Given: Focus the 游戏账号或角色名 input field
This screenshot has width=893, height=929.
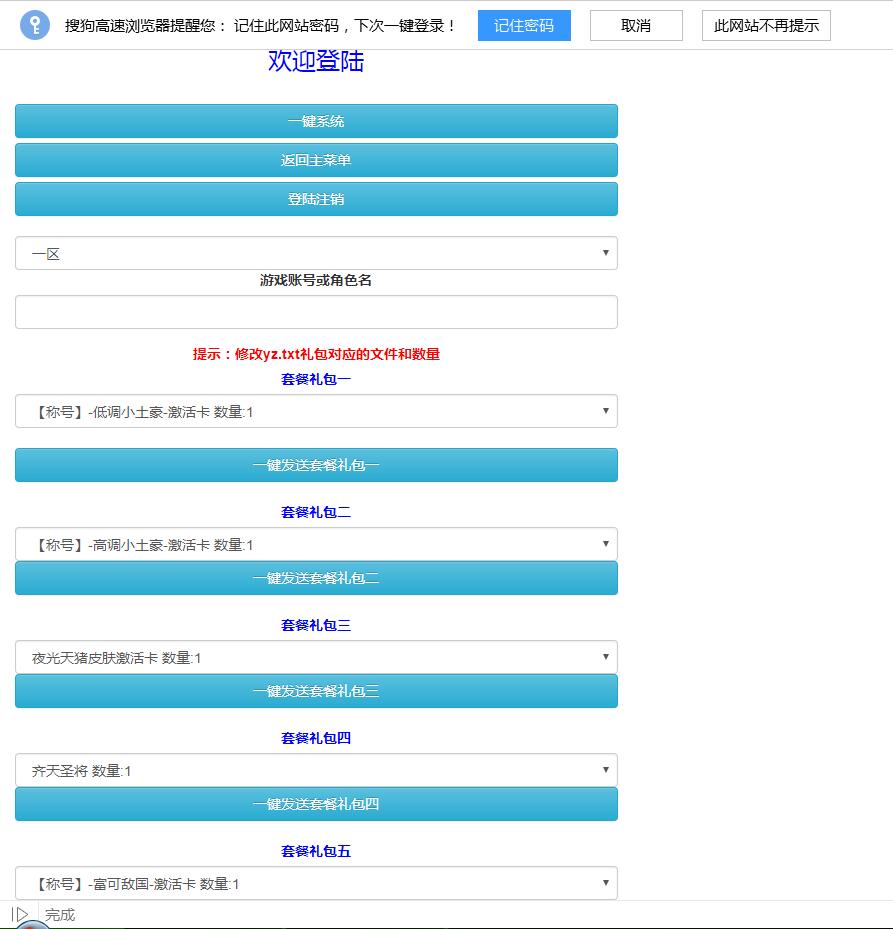Looking at the screenshot, I should pos(316,312).
